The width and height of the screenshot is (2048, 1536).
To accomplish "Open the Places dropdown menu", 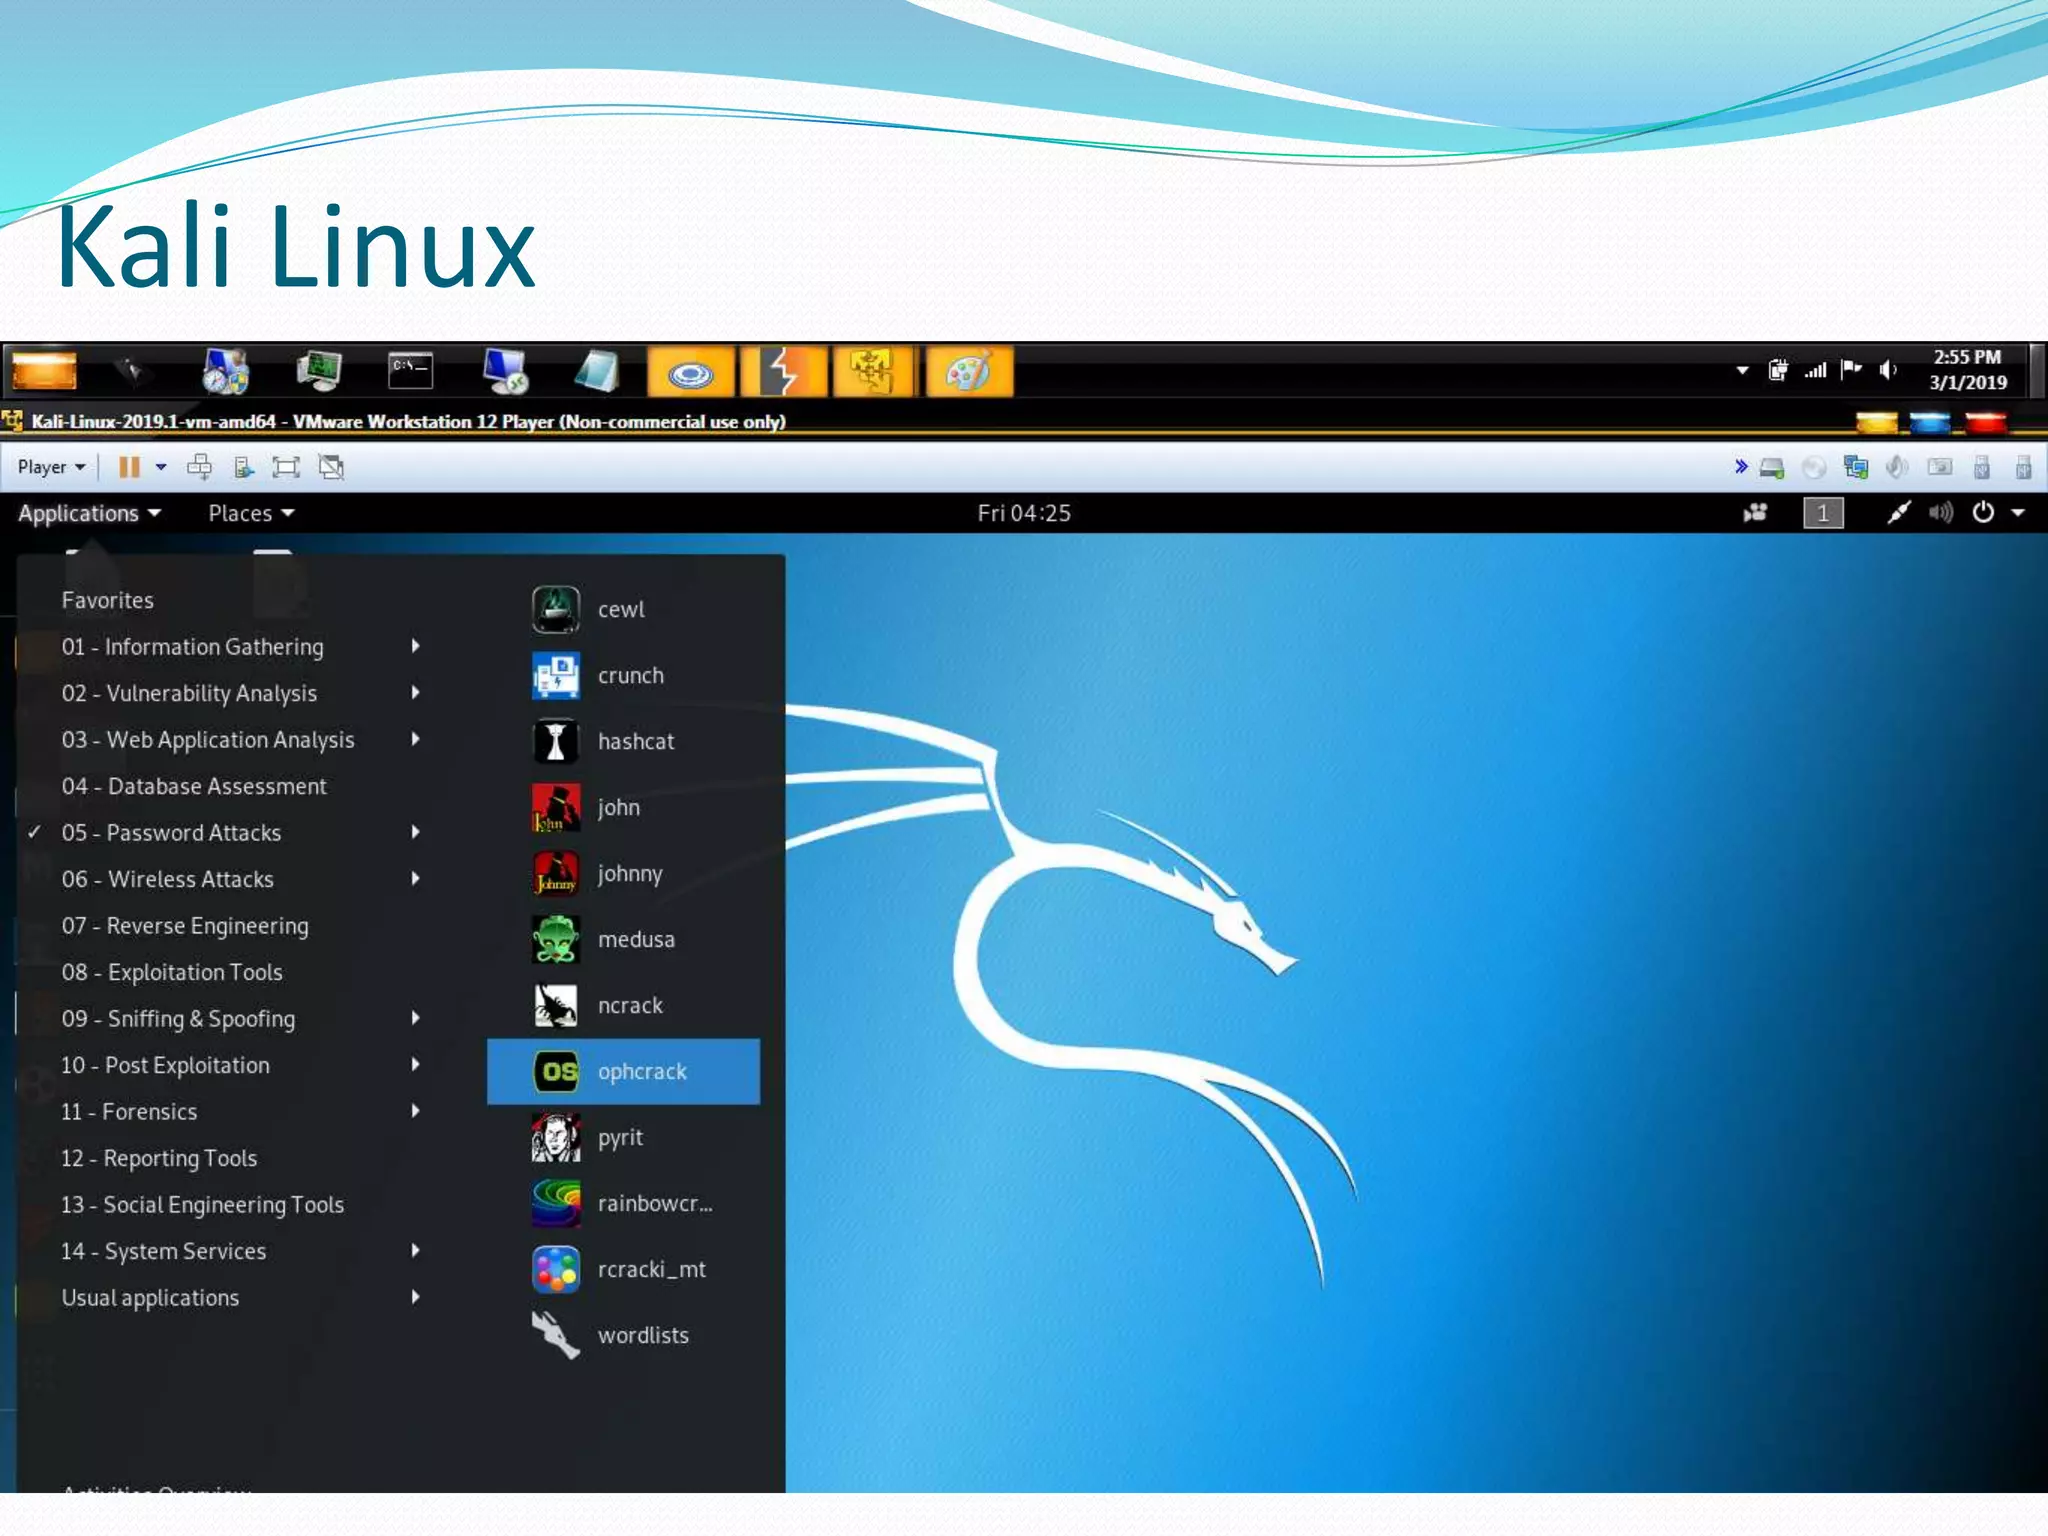I will pyautogui.click(x=250, y=513).
